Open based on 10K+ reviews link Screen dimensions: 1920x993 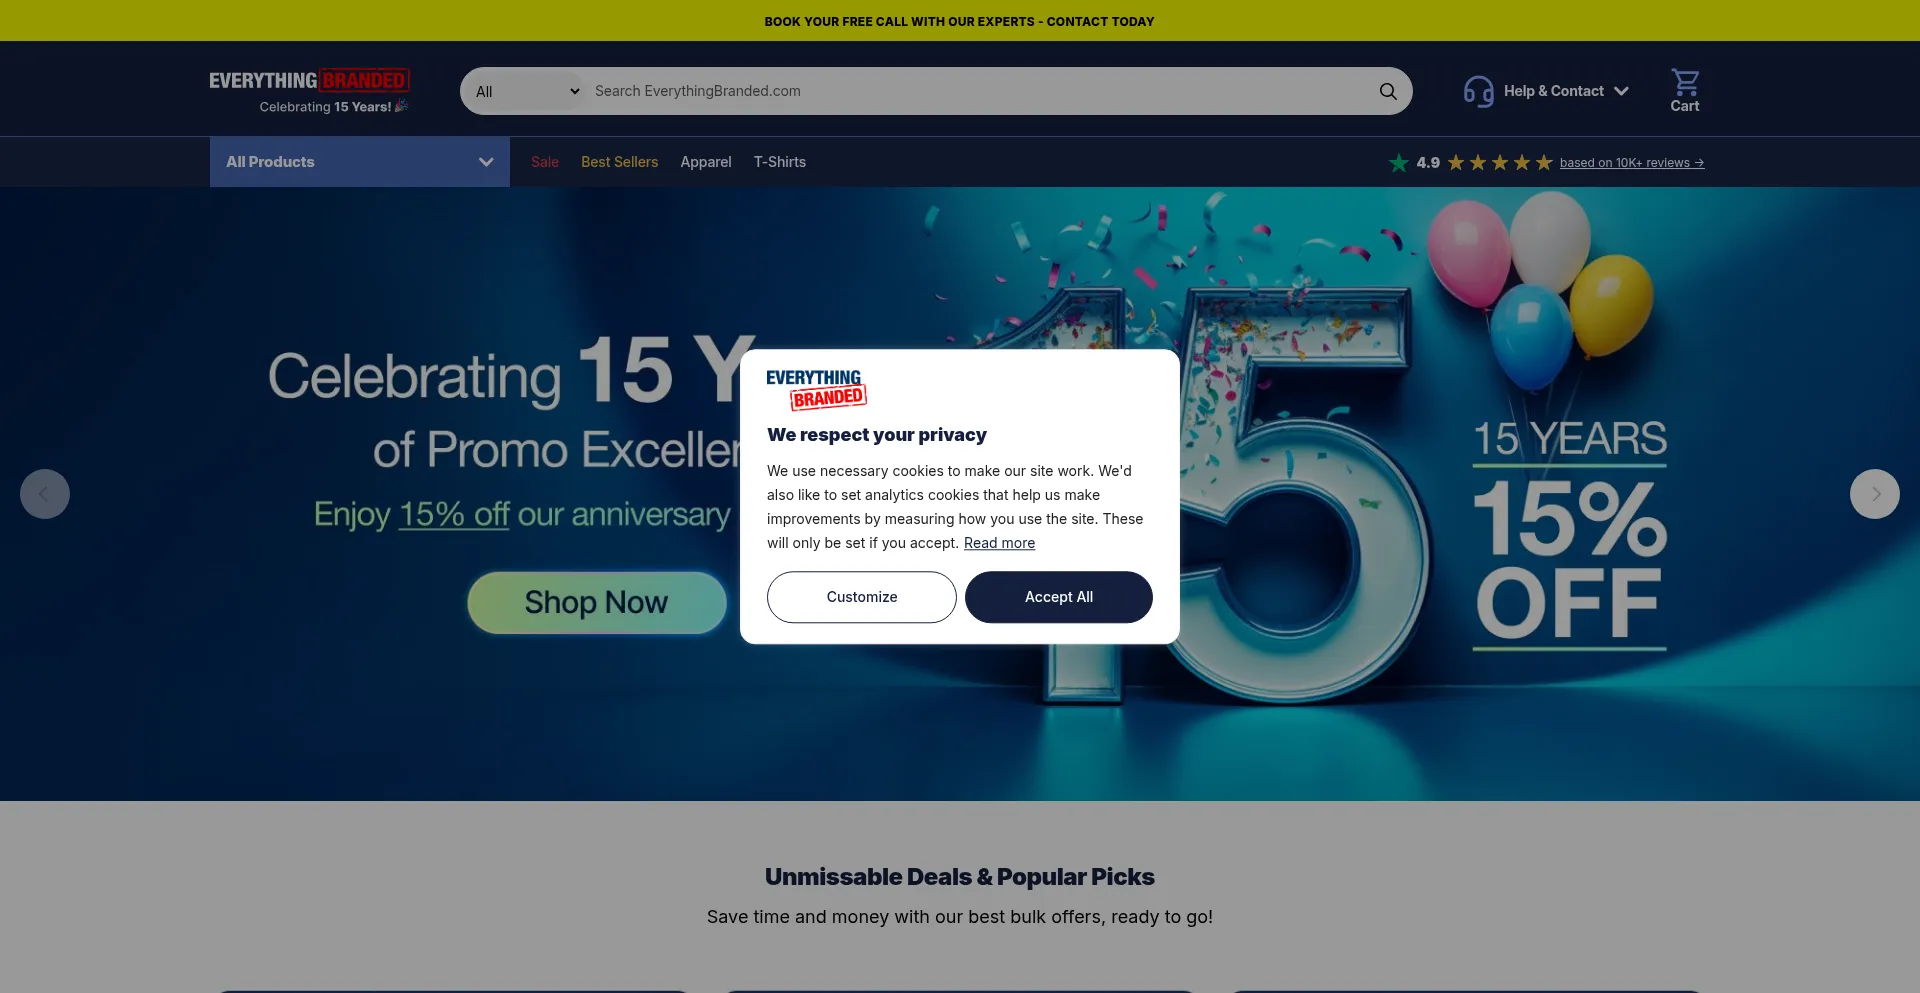tap(1632, 163)
